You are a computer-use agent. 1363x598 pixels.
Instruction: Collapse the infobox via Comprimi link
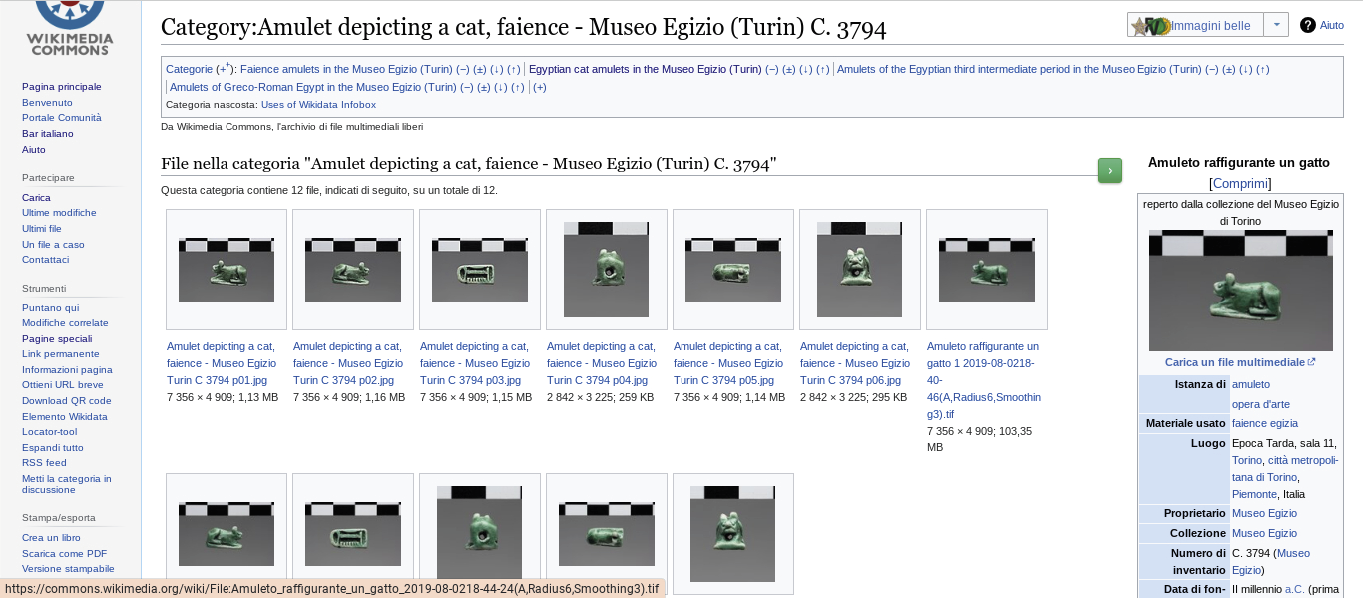click(x=1240, y=183)
